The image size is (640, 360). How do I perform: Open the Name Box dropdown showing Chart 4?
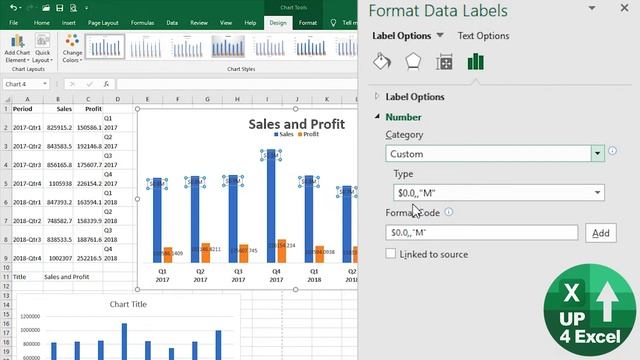pyautogui.click(x=44, y=84)
